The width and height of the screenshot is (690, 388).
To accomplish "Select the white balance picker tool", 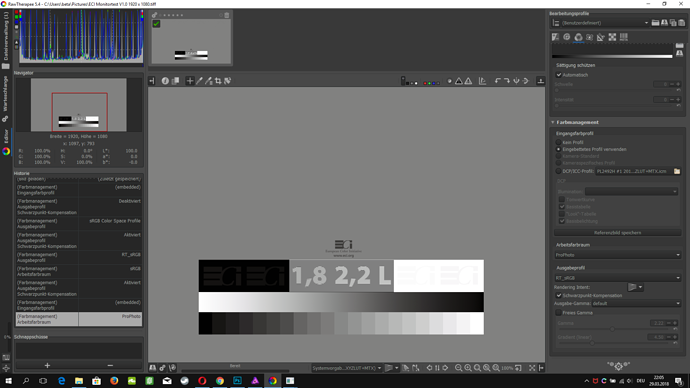I will tap(199, 81).
